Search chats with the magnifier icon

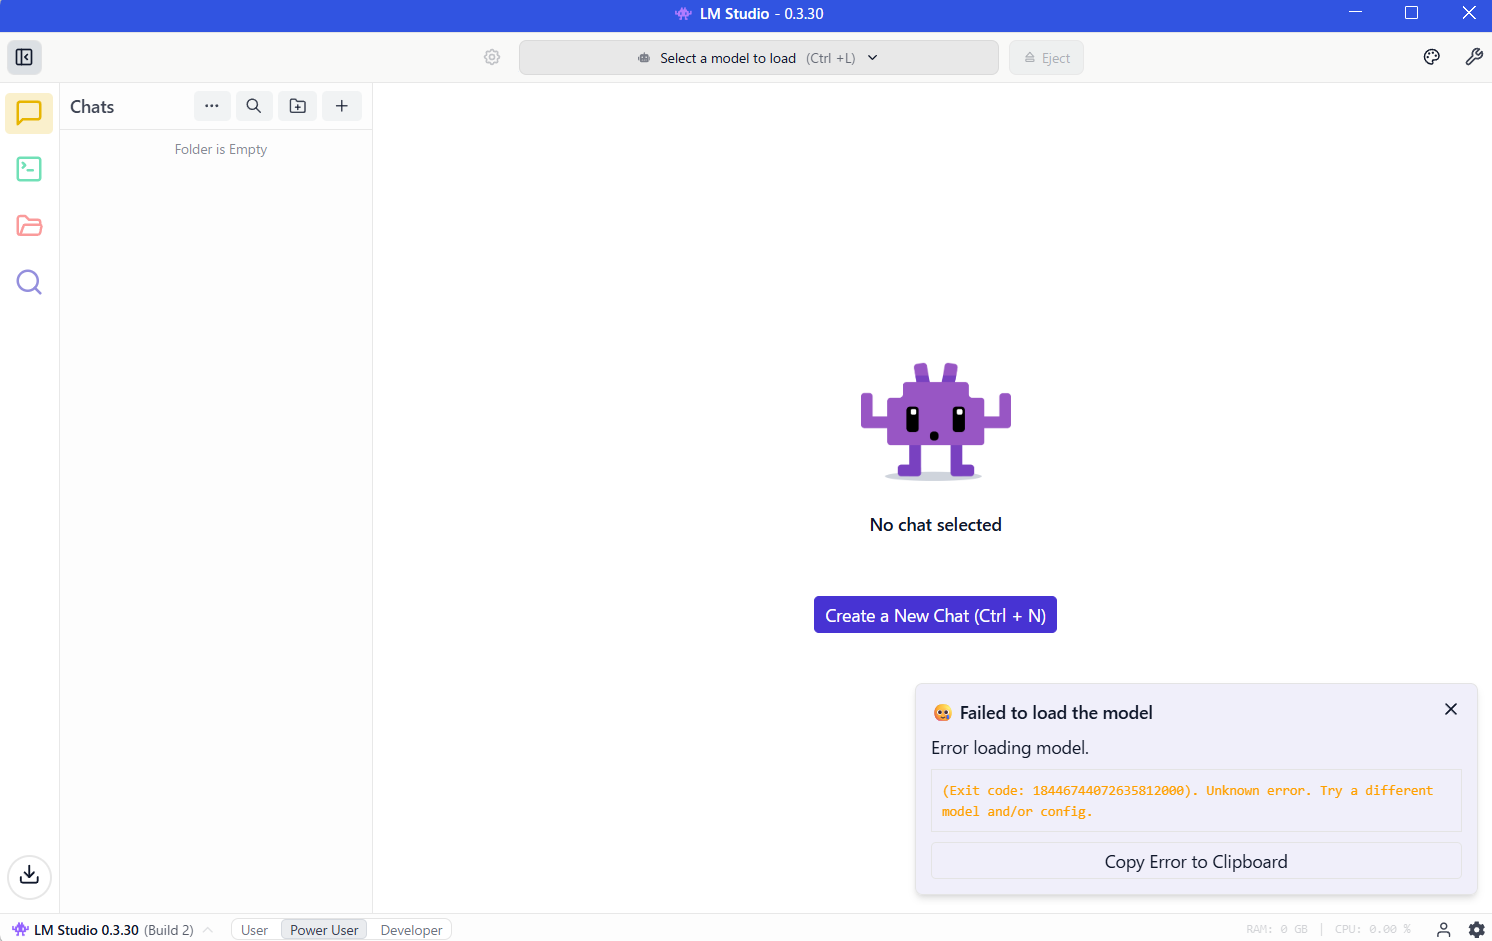[x=254, y=106]
